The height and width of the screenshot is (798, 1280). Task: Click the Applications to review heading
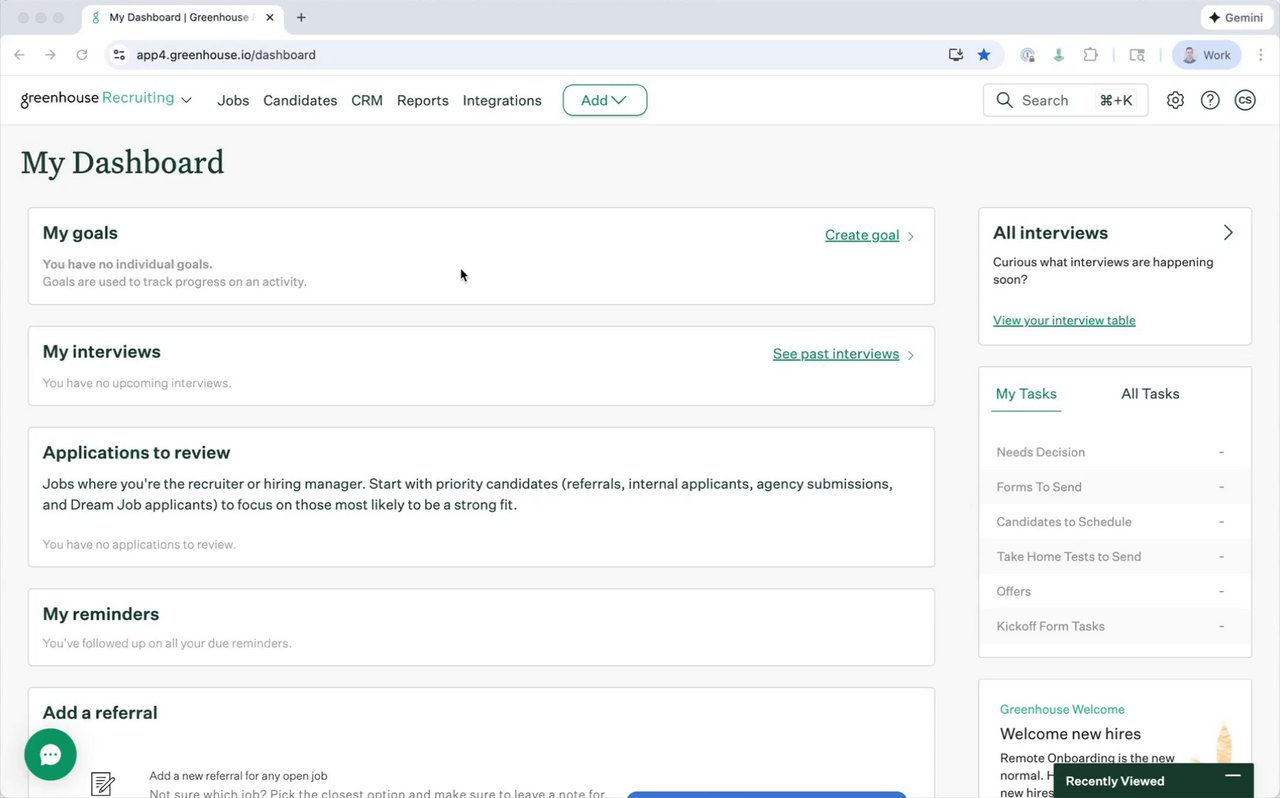tap(136, 453)
